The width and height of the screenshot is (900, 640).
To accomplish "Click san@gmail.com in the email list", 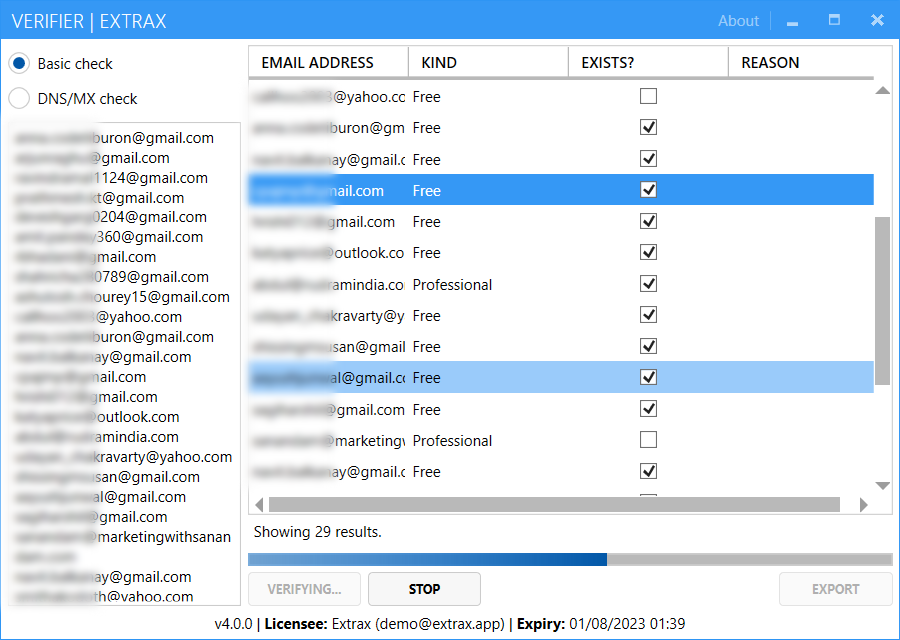I will [x=107, y=477].
